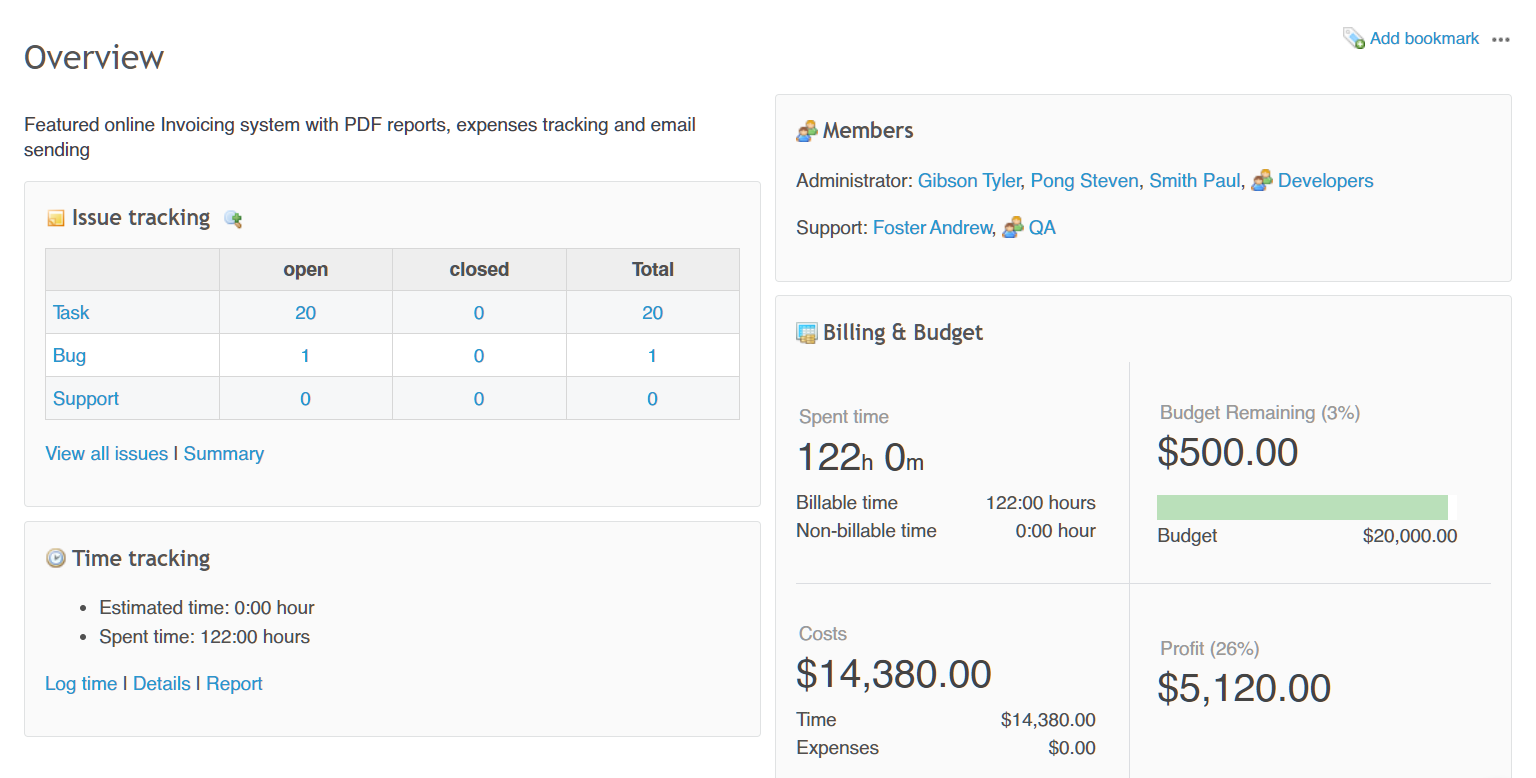
Task: Open the Add bookmark link
Action: [x=1424, y=39]
